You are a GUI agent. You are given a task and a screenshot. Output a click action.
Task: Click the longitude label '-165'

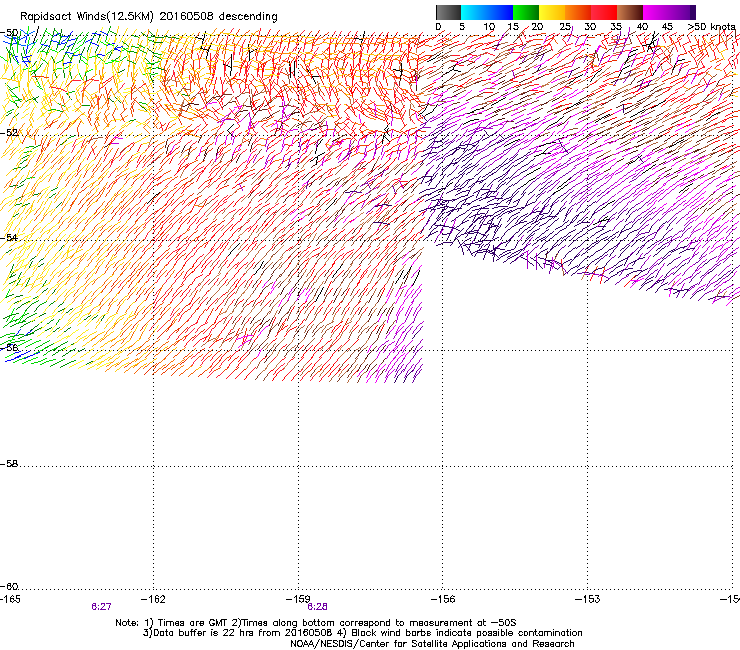(x=10, y=599)
